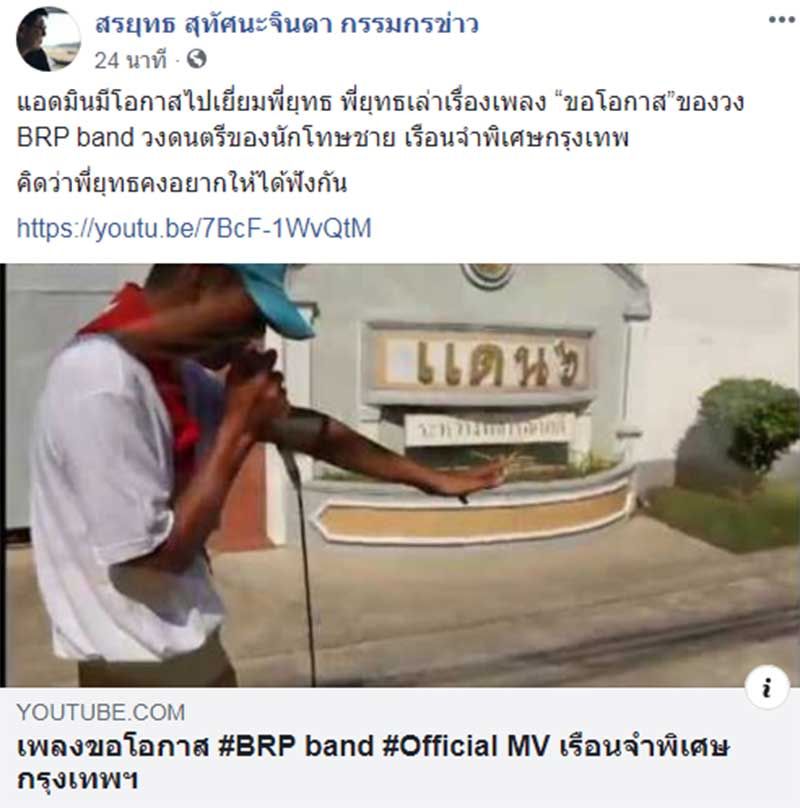Open the page's round profile picture
800x808 pixels.
48,39
